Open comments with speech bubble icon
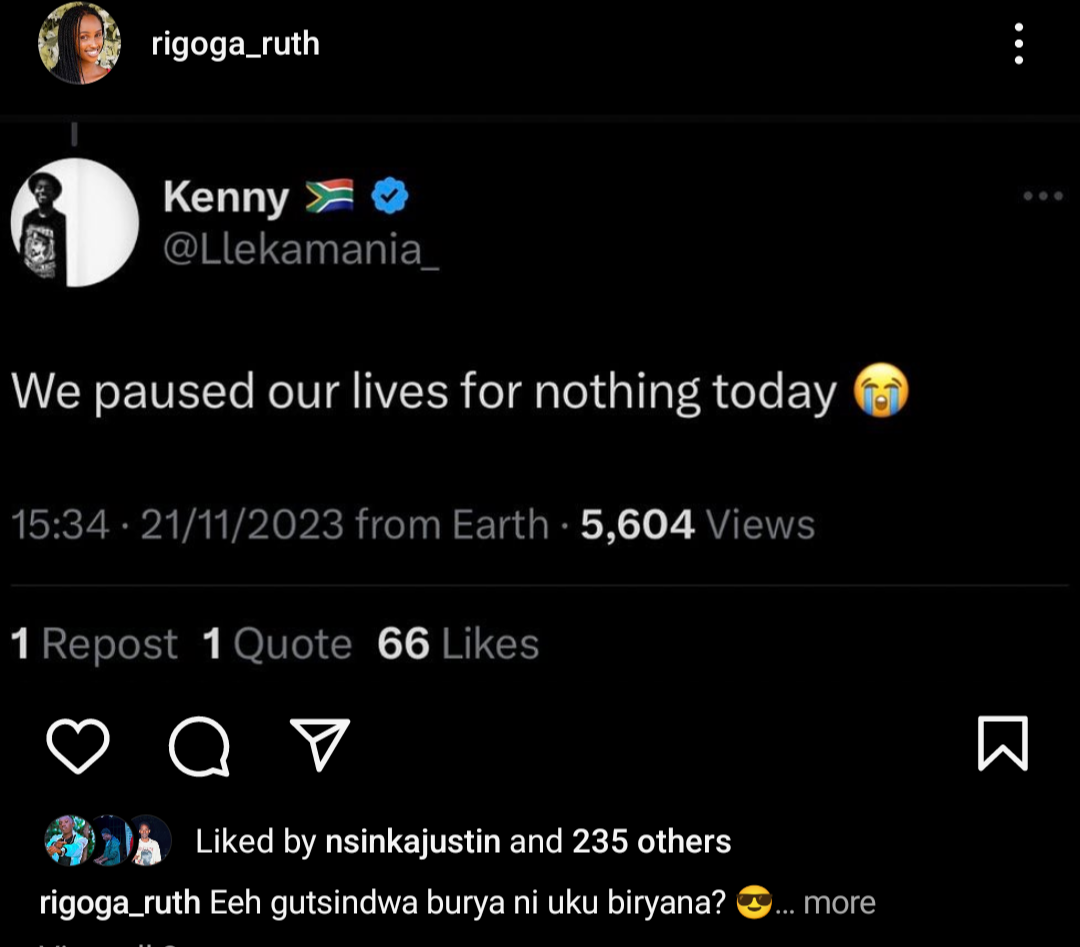This screenshot has height=947, width=1080. pyautogui.click(x=199, y=745)
